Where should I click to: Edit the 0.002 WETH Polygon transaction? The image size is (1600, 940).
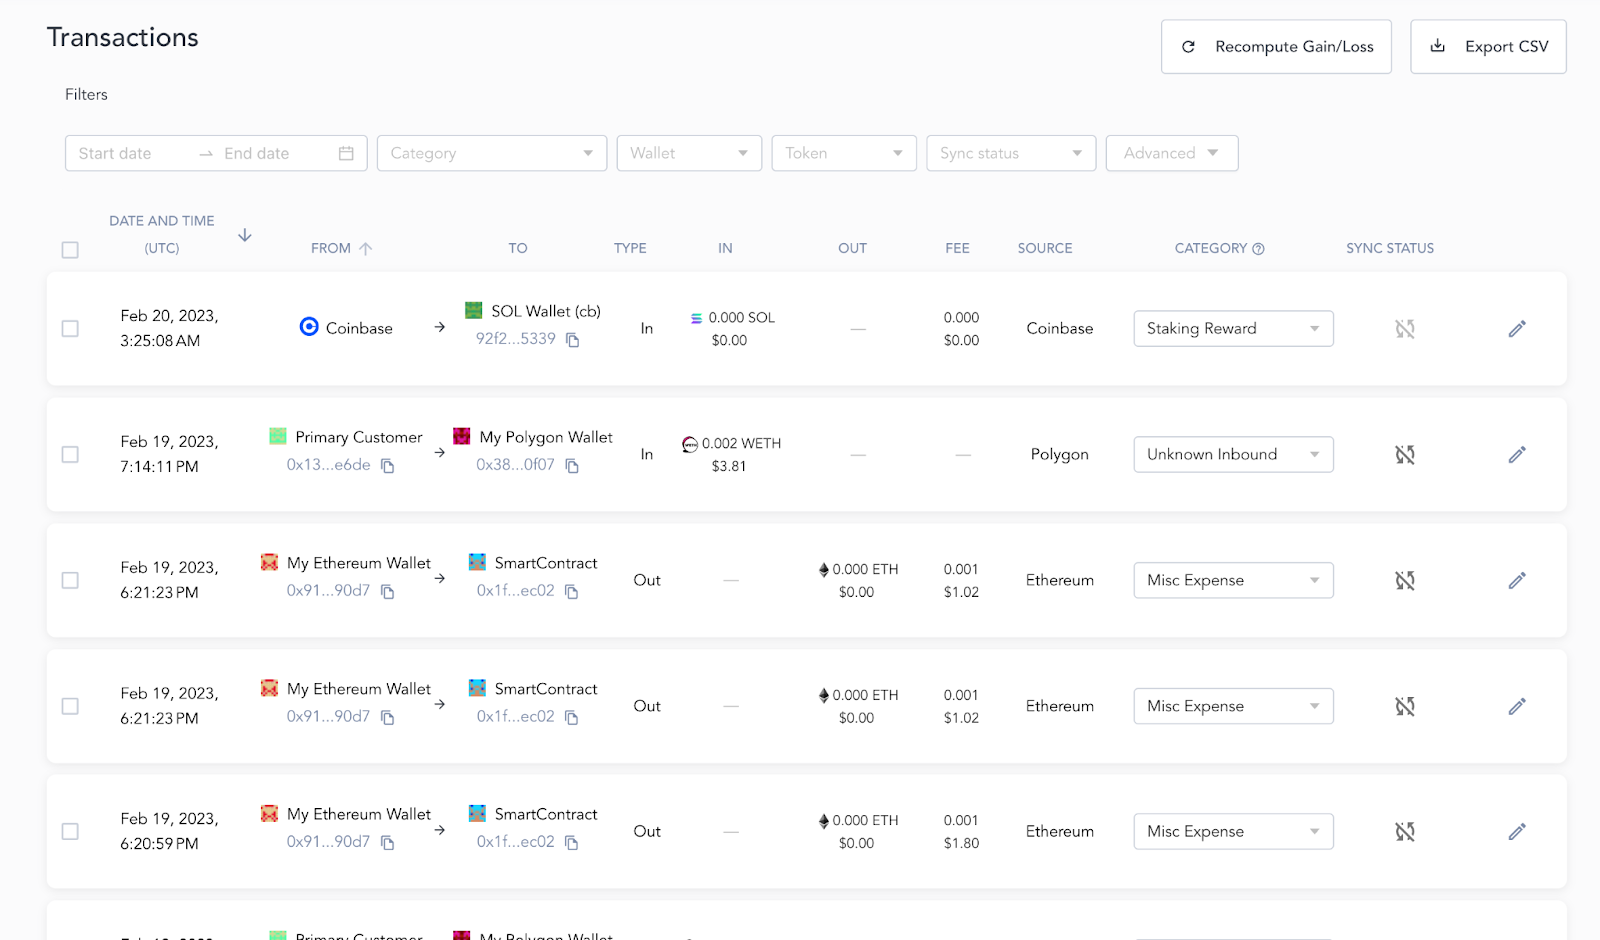(x=1516, y=455)
